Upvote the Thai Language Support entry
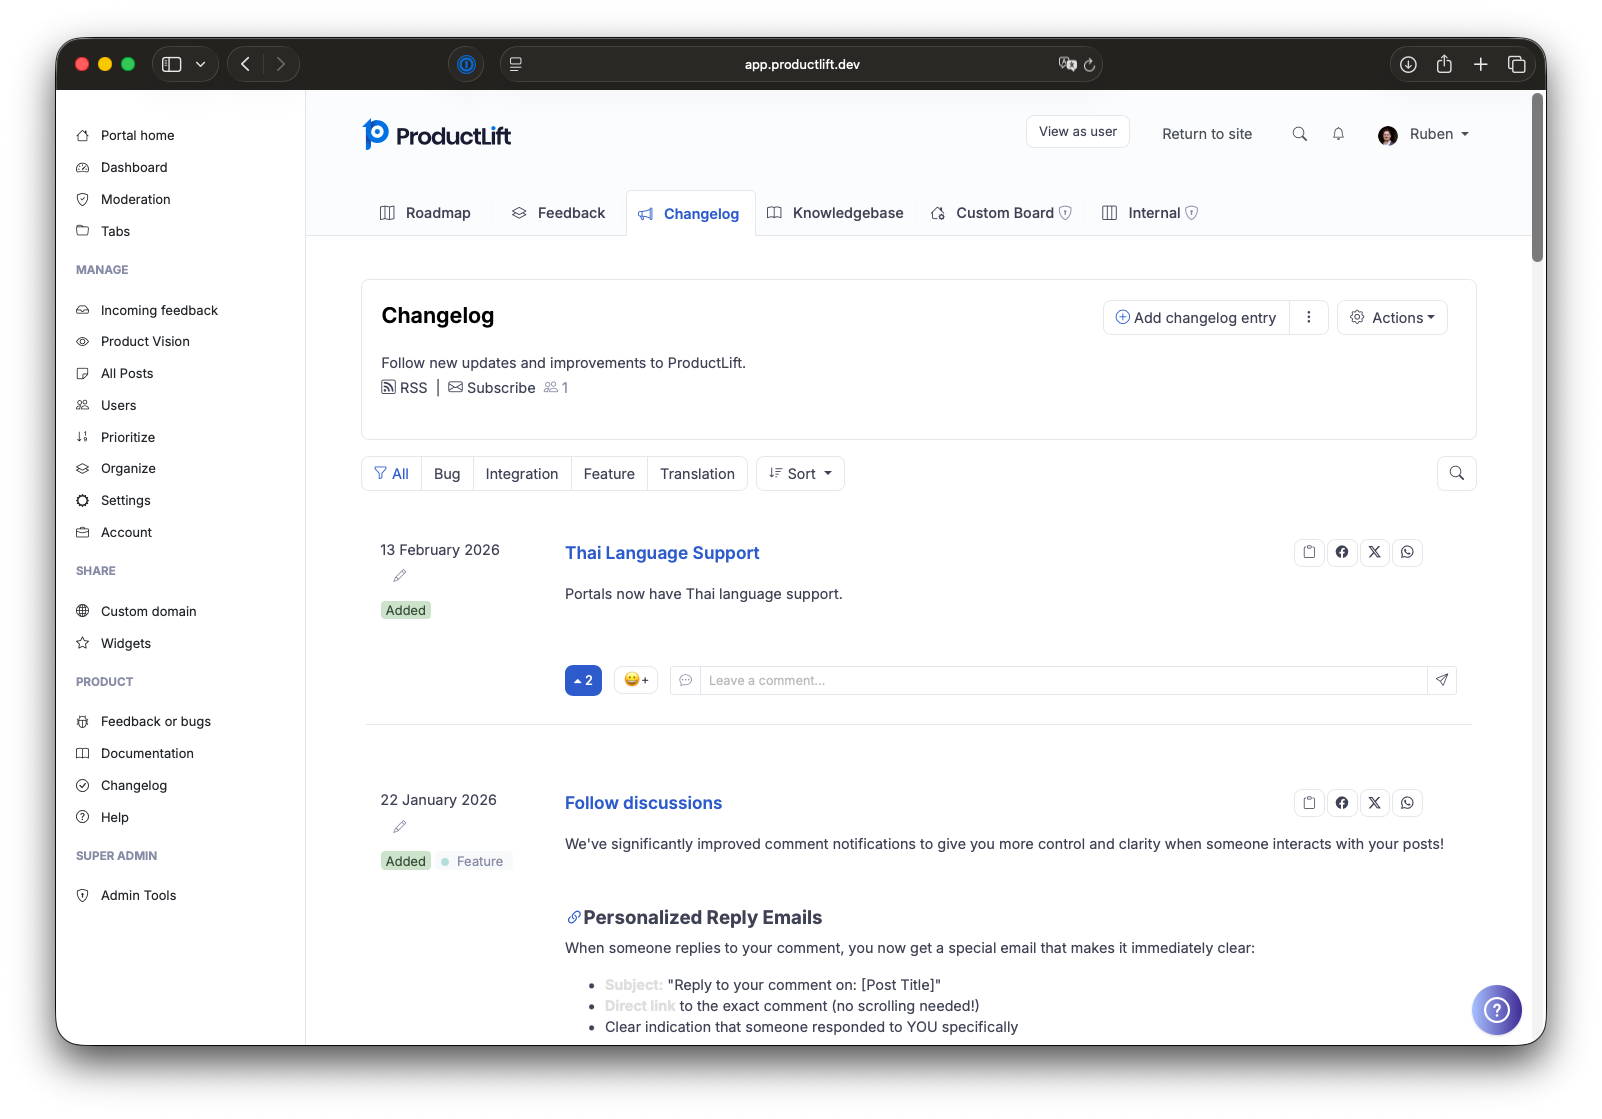This screenshot has width=1602, height=1119. [x=583, y=680]
